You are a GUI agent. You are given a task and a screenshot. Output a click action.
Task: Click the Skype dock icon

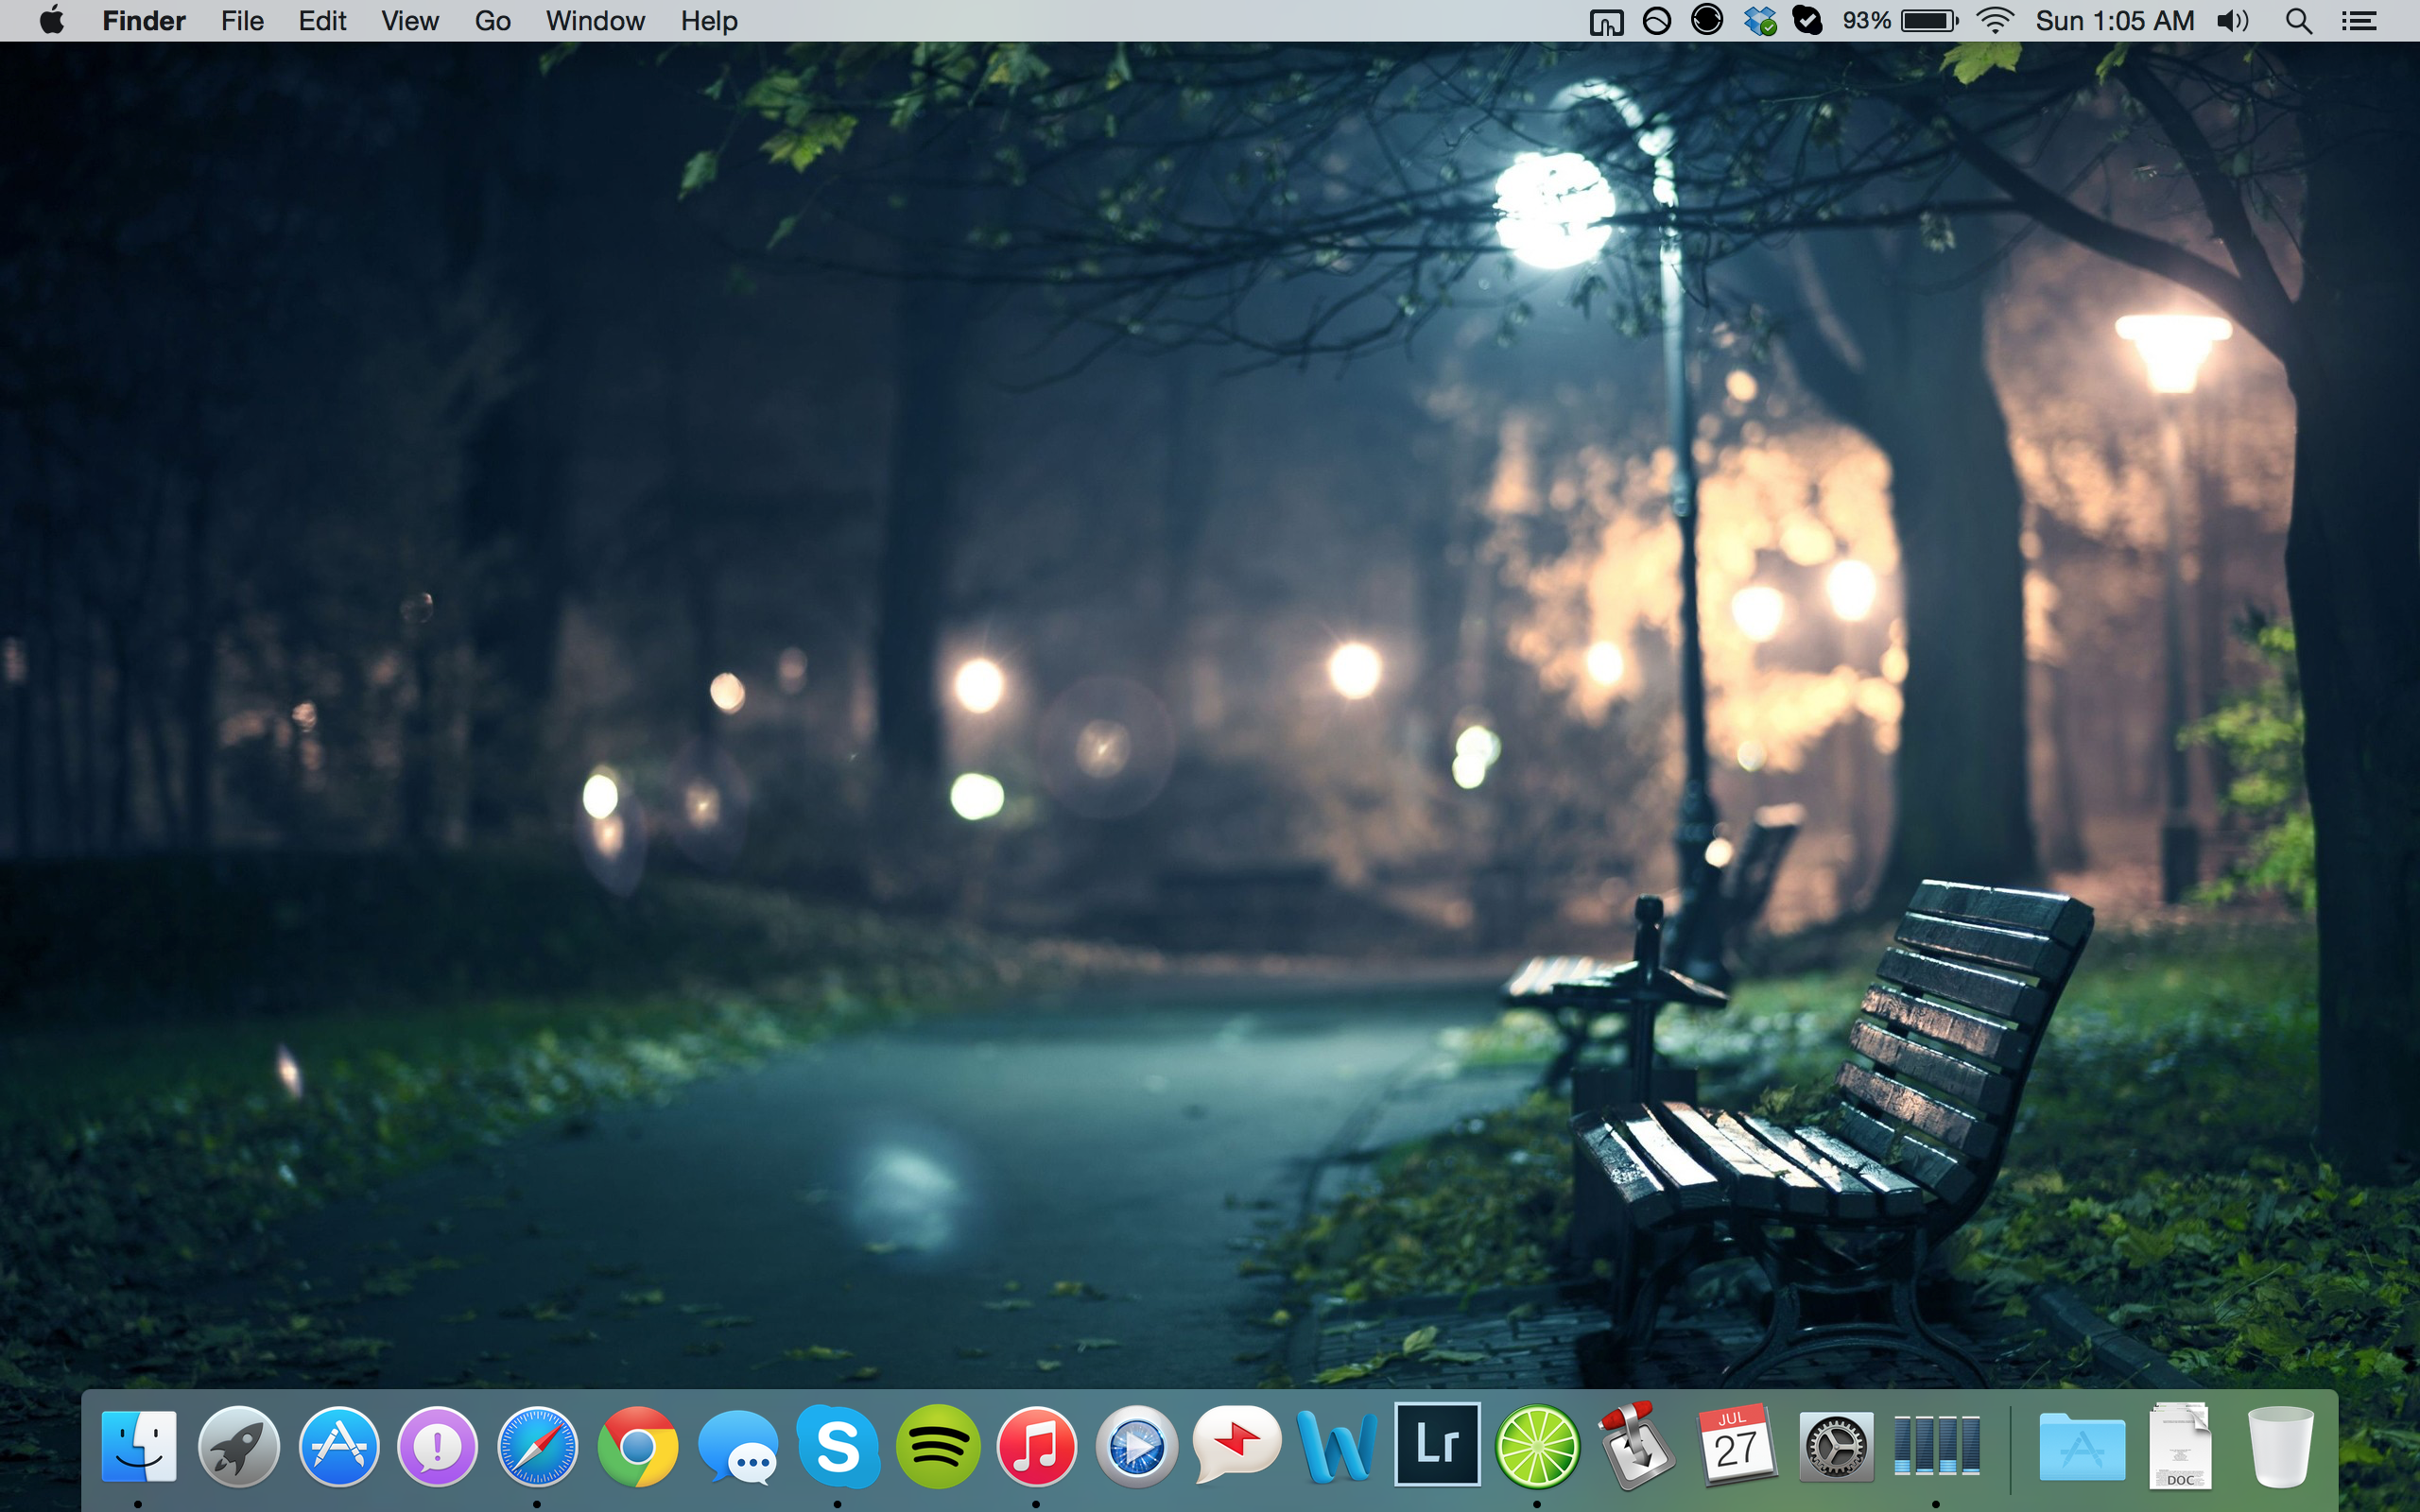click(837, 1446)
